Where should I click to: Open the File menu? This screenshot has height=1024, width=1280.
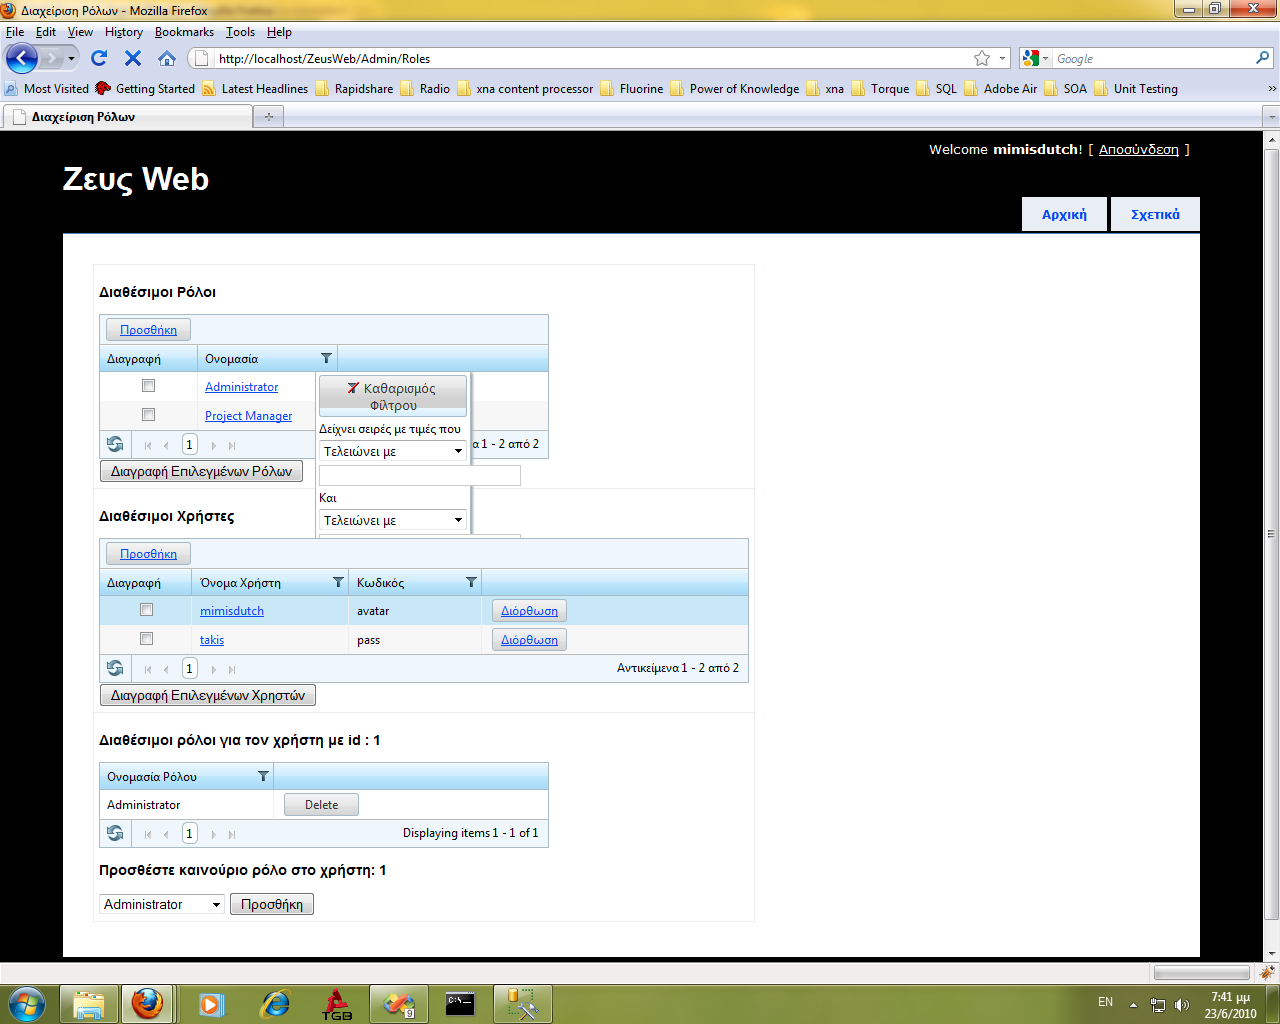coord(15,32)
